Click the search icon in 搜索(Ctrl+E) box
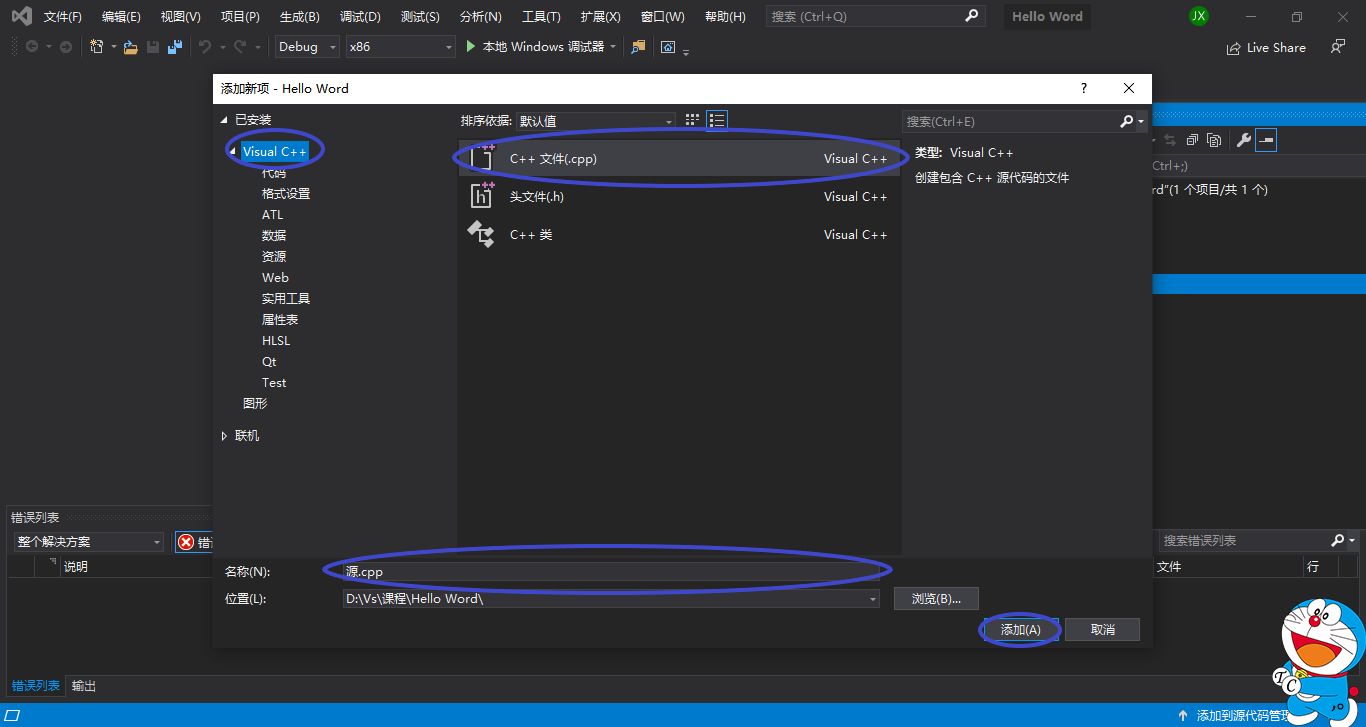This screenshot has height=727, width=1366. click(x=1127, y=121)
